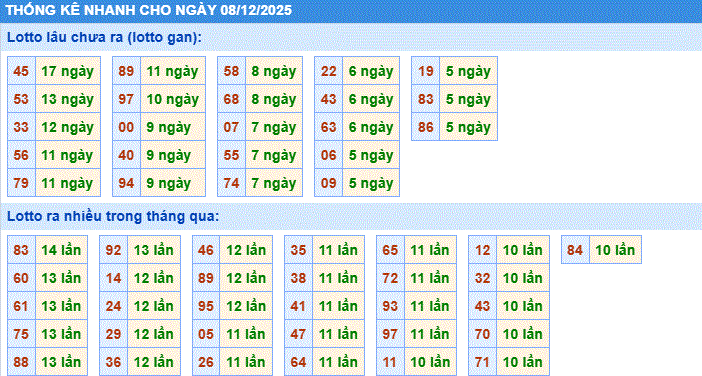Select lotto gan number 33
Image resolution: width=702 pixels, height=376 pixels.
[21, 127]
